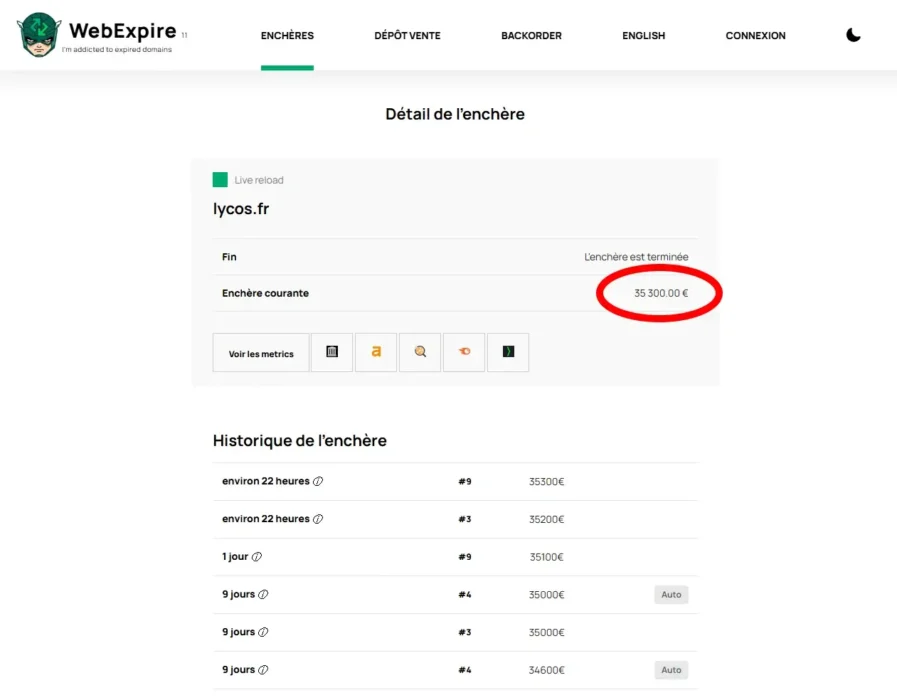Click info icon in the 35000€ #3 row
This screenshot has width=897, height=700.
(x=263, y=632)
